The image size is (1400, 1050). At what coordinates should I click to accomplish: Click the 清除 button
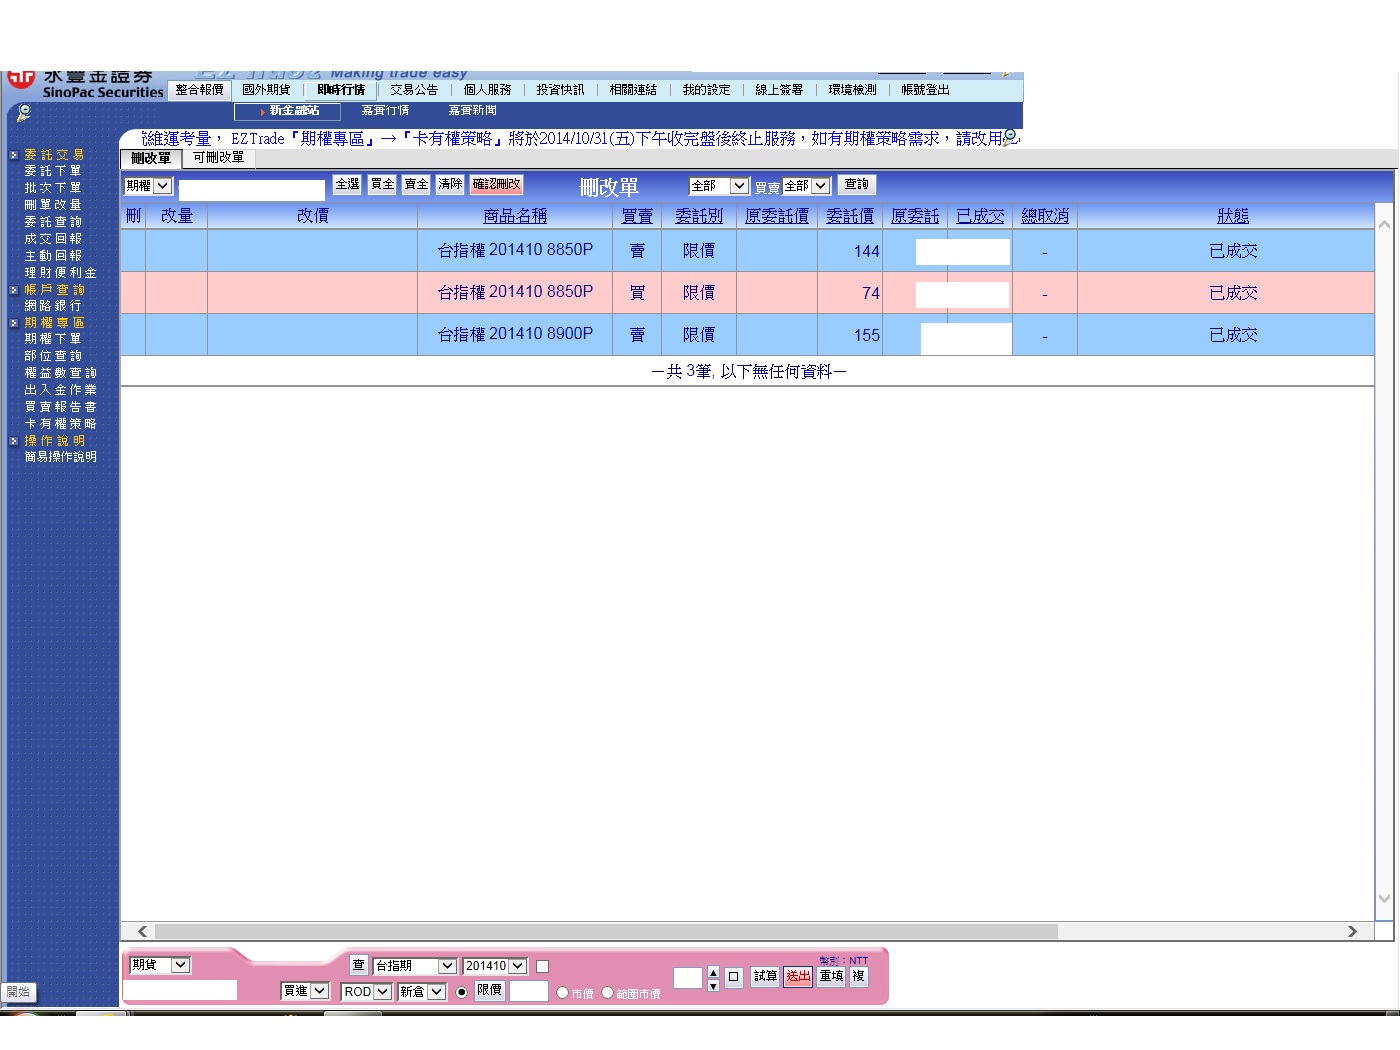click(x=450, y=185)
